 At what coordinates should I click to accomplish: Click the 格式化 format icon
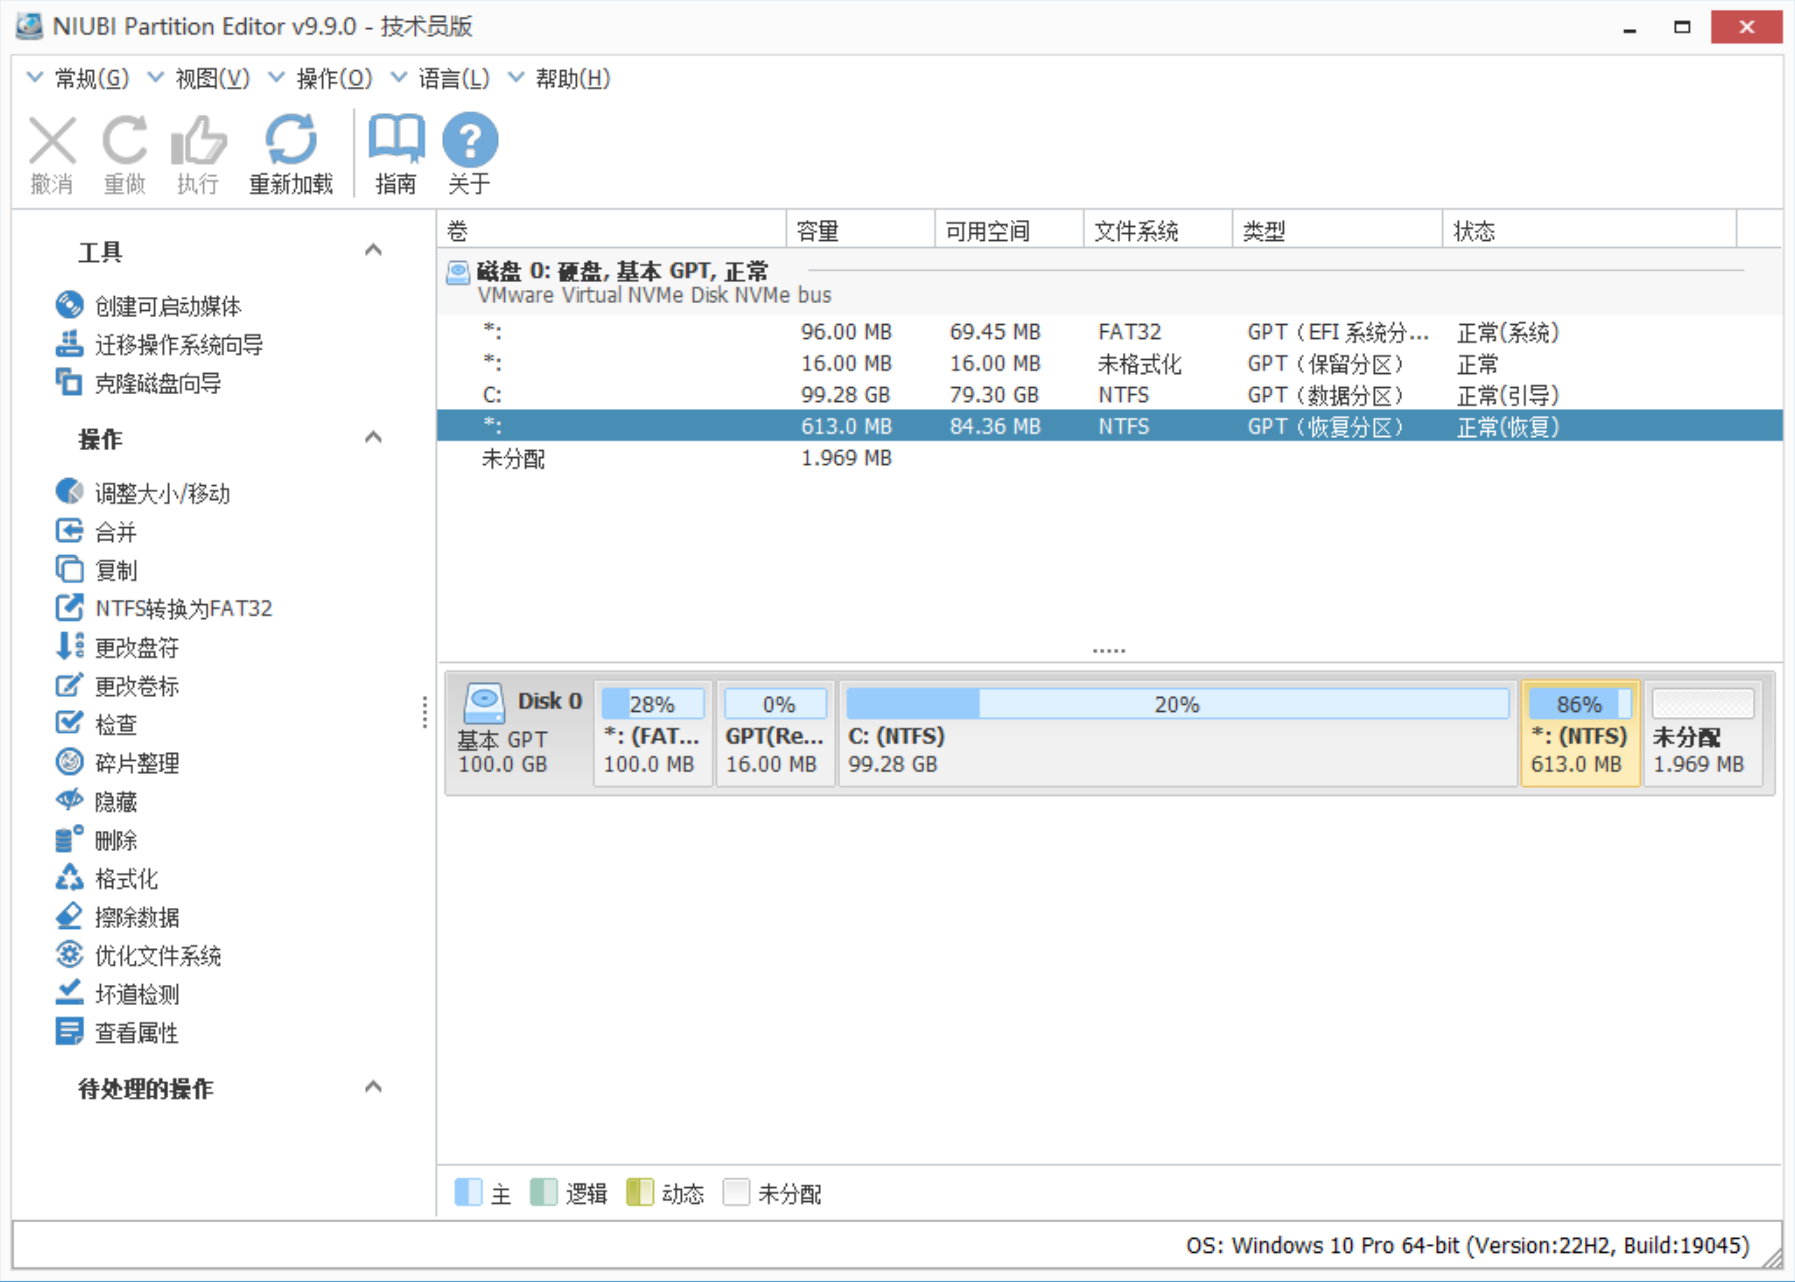pyautogui.click(x=69, y=878)
